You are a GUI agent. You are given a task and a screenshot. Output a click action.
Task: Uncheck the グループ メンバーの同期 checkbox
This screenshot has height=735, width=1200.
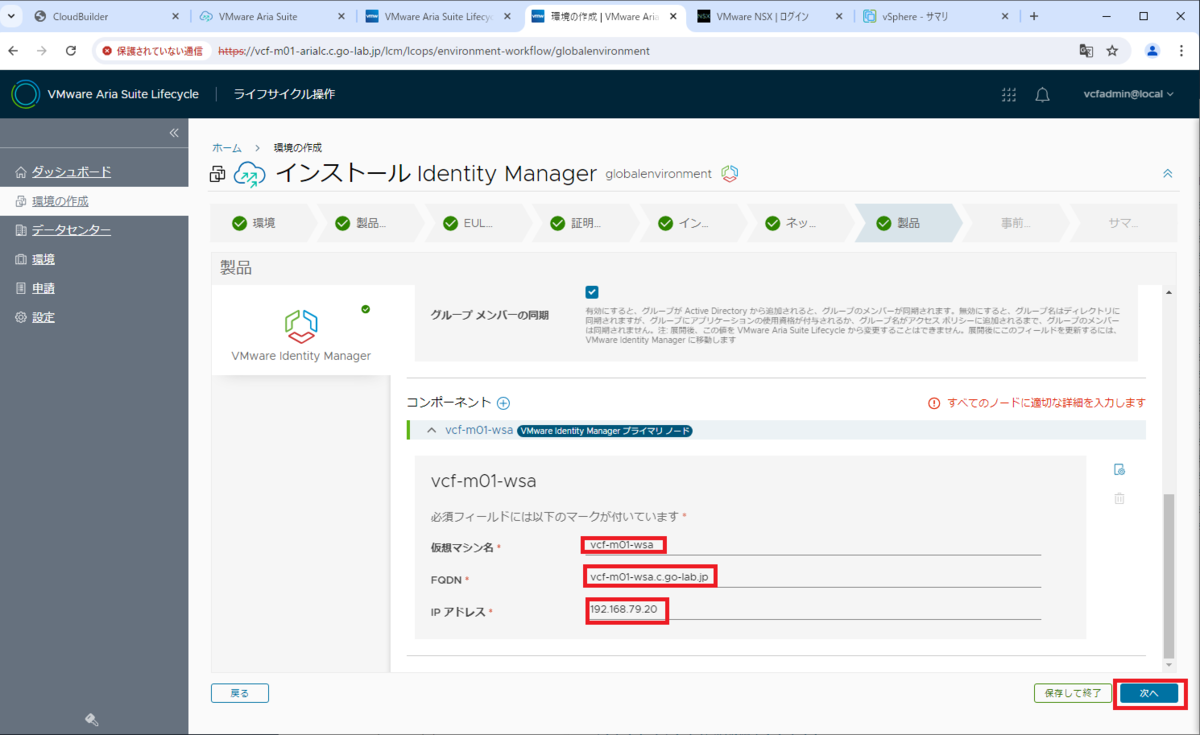pyautogui.click(x=592, y=292)
